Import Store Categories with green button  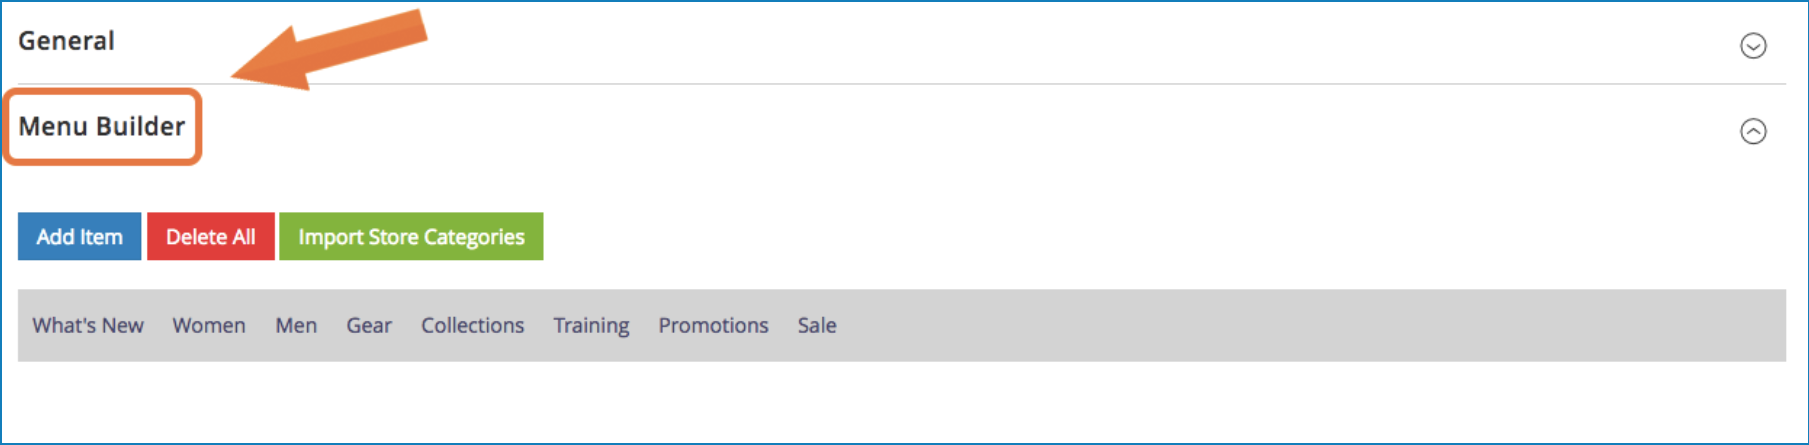(411, 236)
